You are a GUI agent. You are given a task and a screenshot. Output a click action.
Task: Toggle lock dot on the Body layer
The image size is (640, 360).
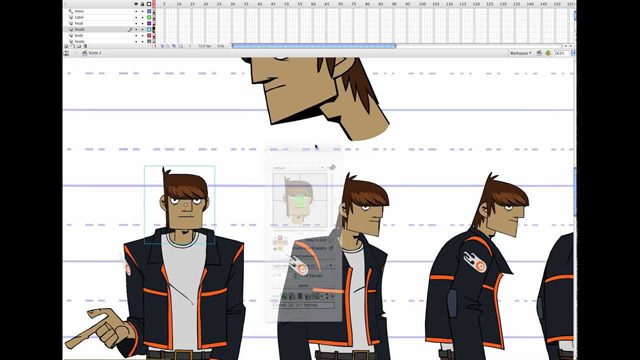coord(142,36)
